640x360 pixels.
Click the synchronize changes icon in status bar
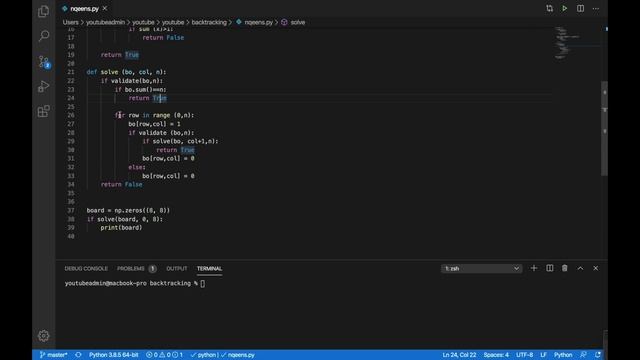pos(78,355)
